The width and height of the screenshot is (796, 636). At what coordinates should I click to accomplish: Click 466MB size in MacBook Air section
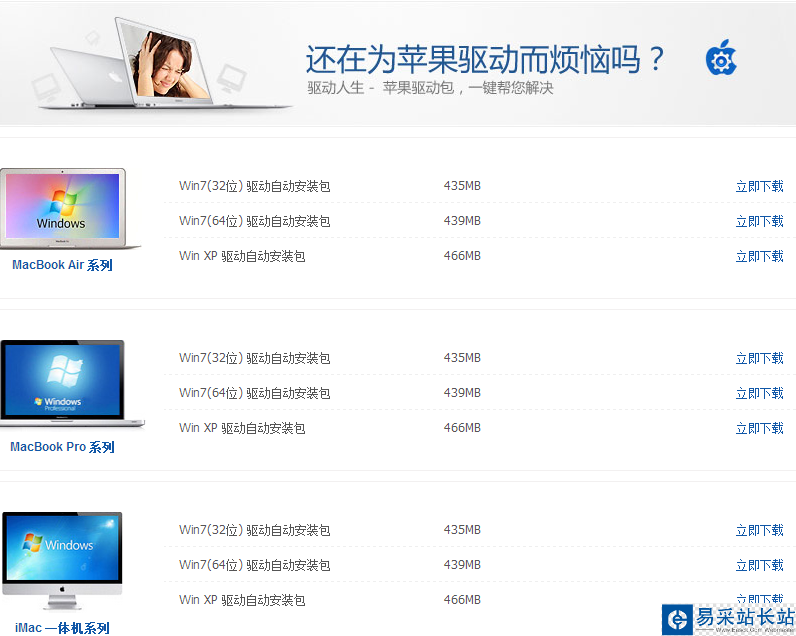coord(462,256)
